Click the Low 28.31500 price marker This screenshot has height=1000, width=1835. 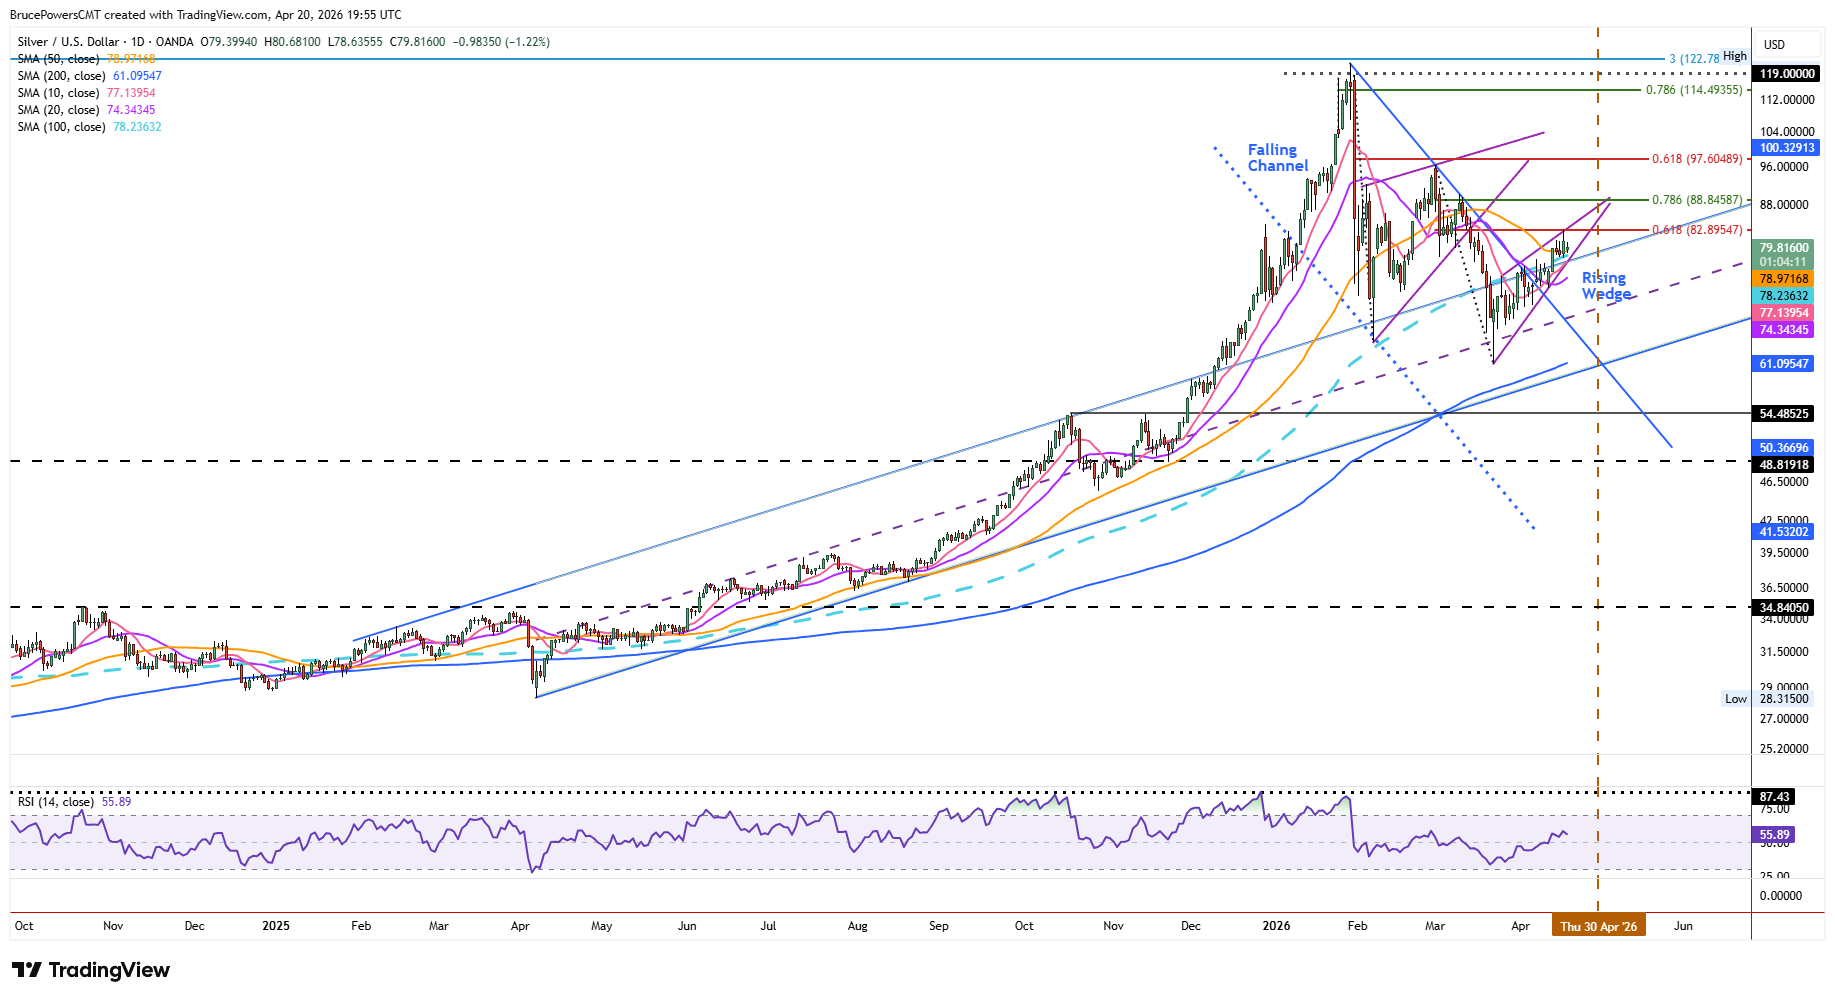1767,699
